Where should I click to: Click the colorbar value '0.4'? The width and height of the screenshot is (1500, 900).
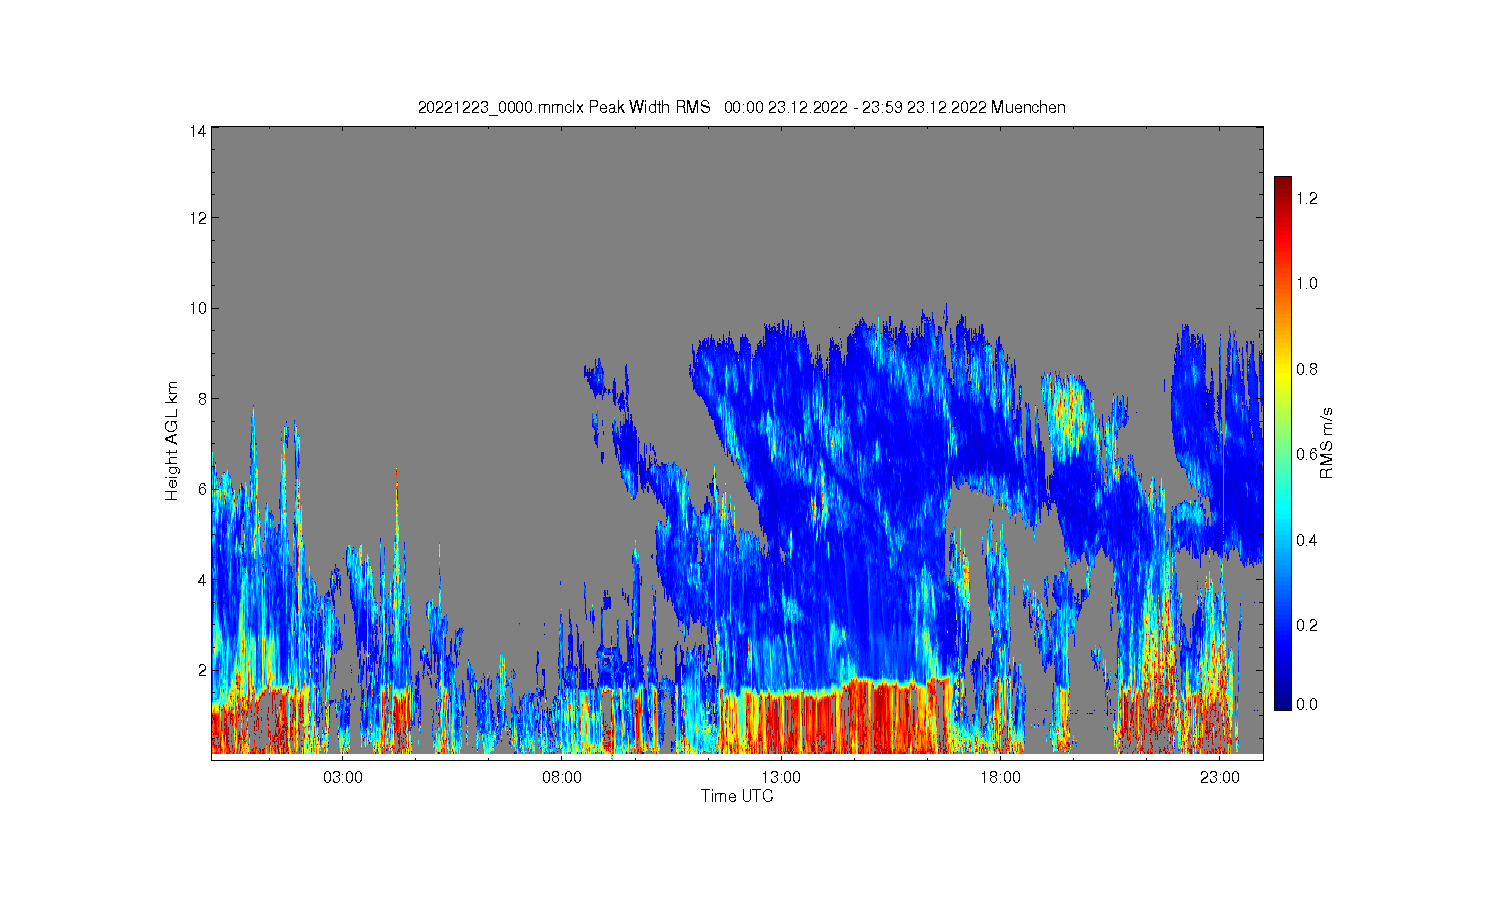coord(1307,540)
